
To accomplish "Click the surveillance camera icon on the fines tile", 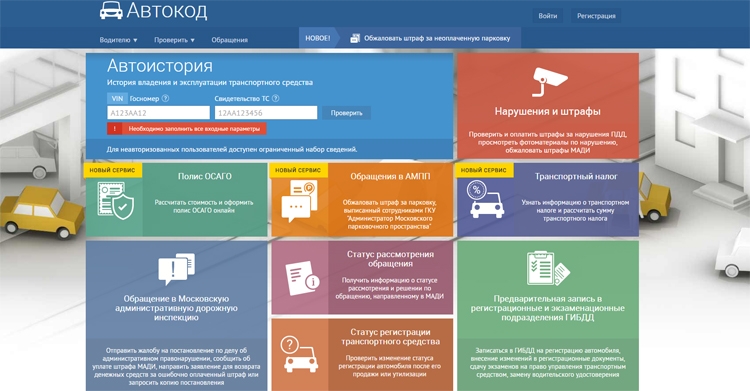I will click(x=550, y=82).
